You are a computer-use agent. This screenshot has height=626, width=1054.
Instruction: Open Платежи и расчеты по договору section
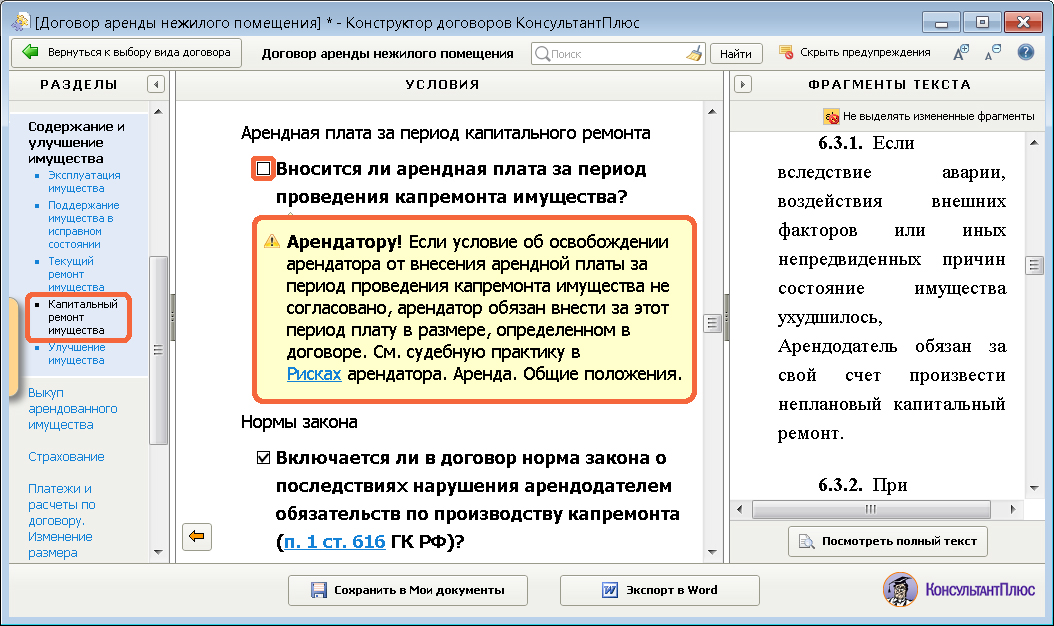tap(62, 520)
